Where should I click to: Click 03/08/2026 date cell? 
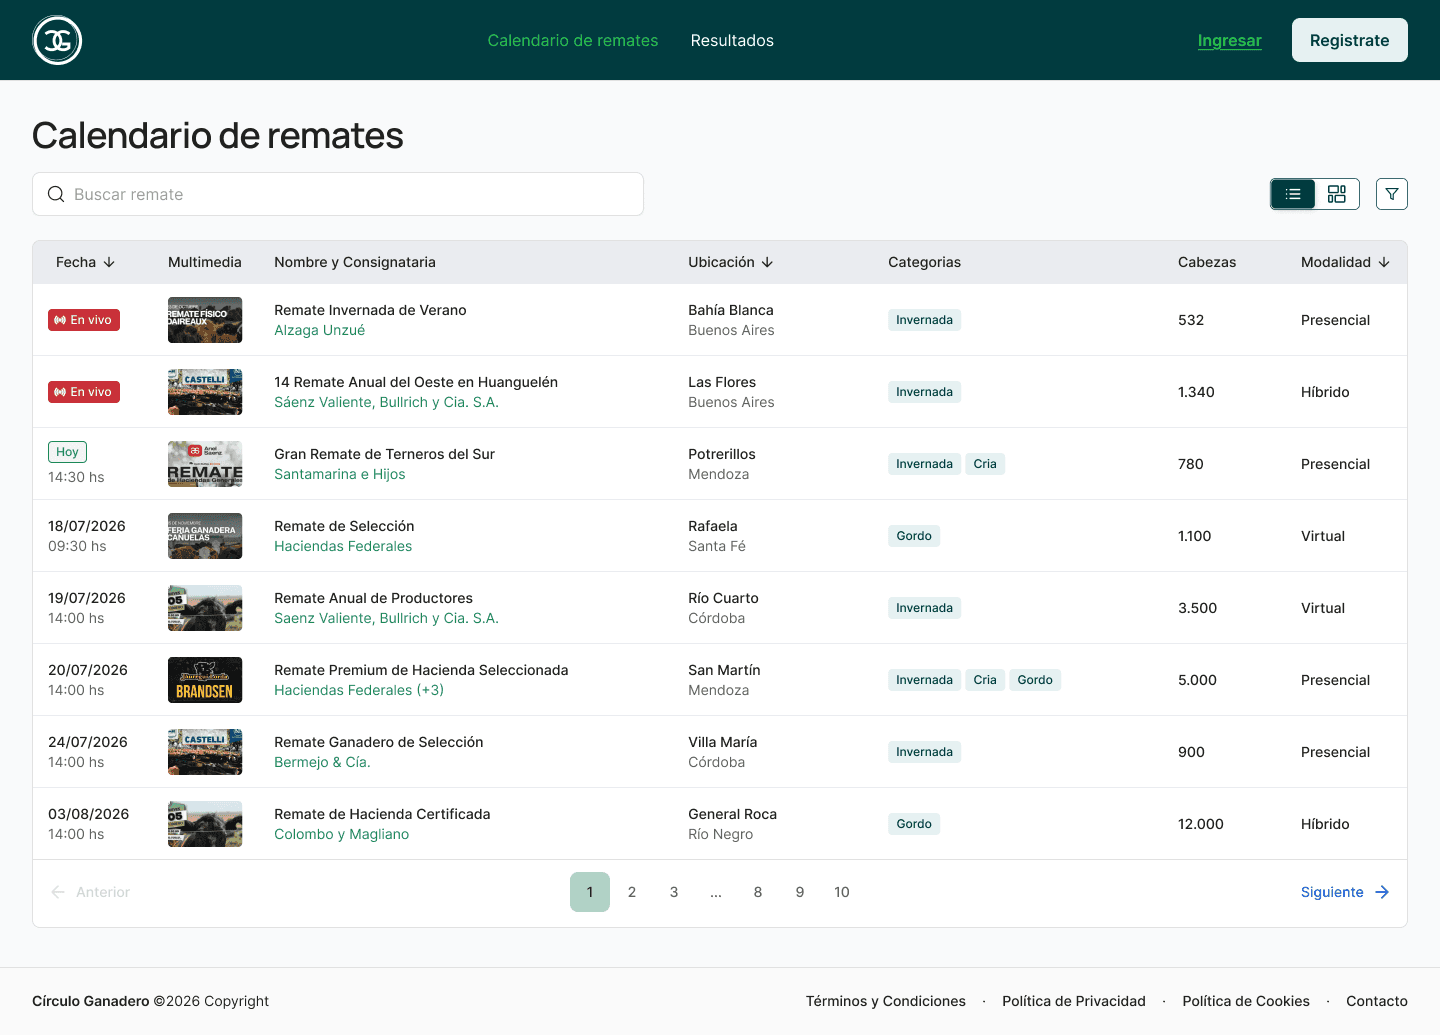click(89, 814)
